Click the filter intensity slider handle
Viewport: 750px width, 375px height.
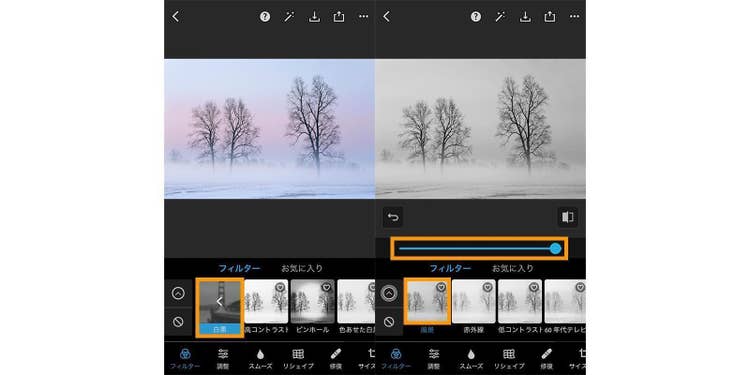click(555, 248)
